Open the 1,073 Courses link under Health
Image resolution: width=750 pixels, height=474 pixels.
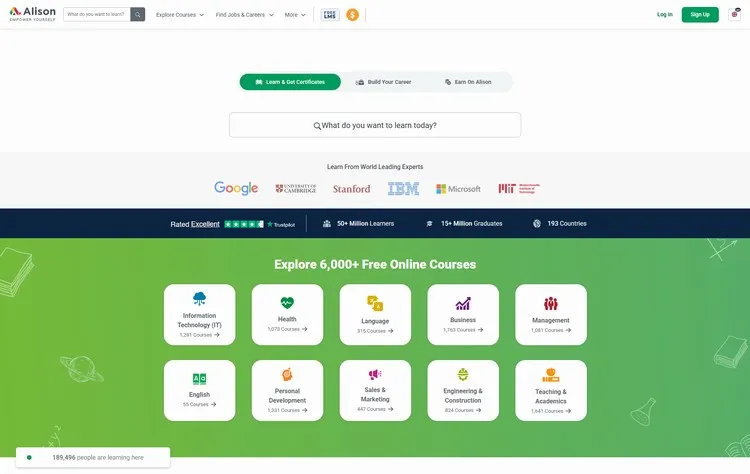pyautogui.click(x=287, y=329)
